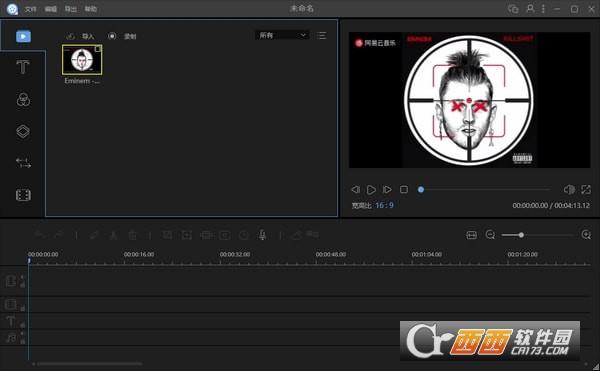600x371 pixels.
Task: Toggle fullscreen preview
Action: [x=586, y=189]
